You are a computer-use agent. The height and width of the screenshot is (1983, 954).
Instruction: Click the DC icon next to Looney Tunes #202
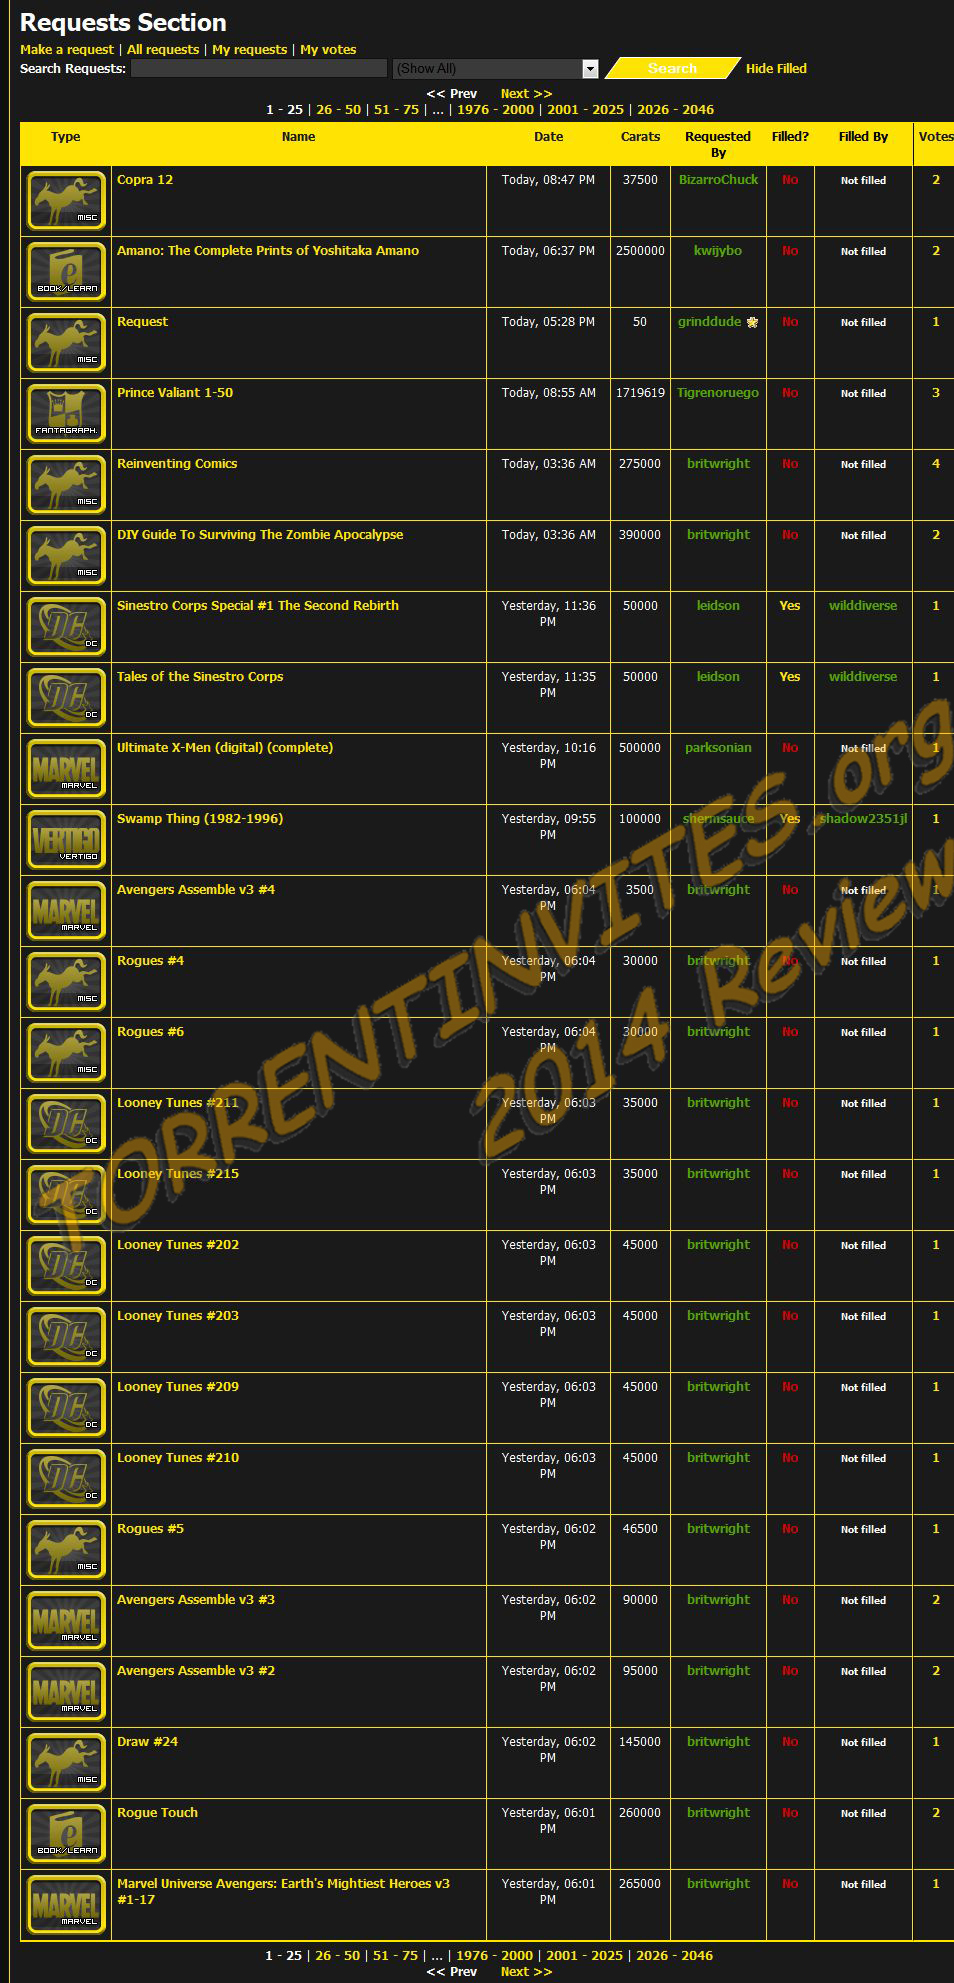(x=66, y=1266)
